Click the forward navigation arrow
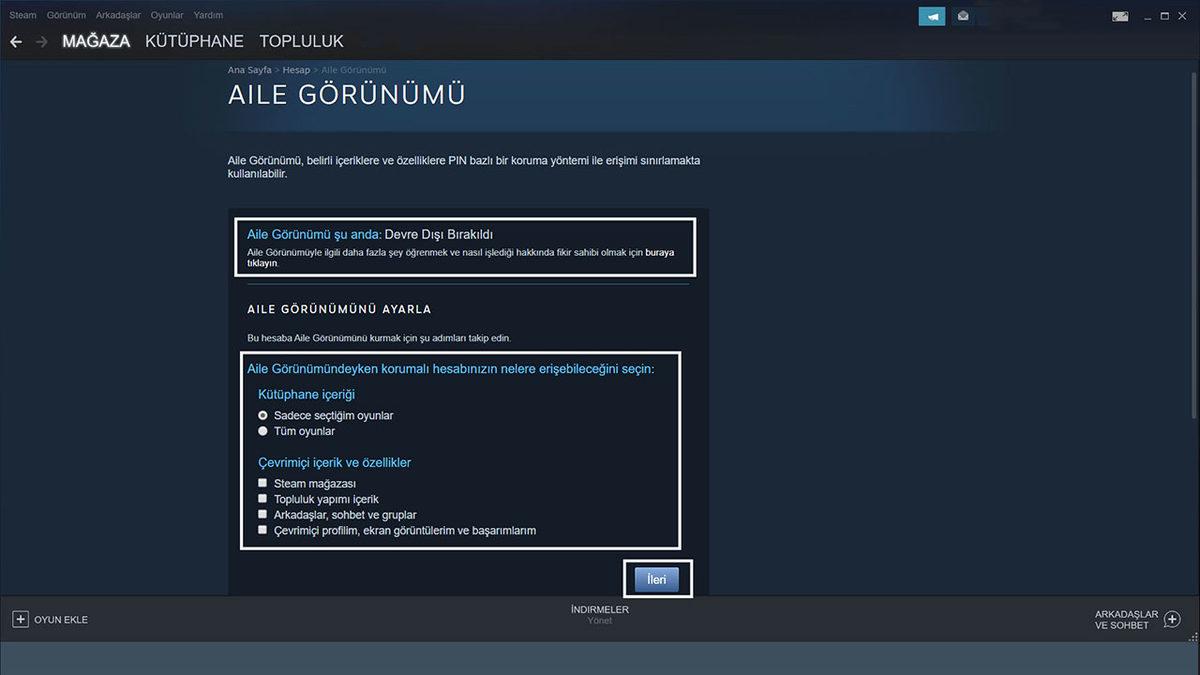Screen dimensions: 1200x675 click(x=41, y=41)
